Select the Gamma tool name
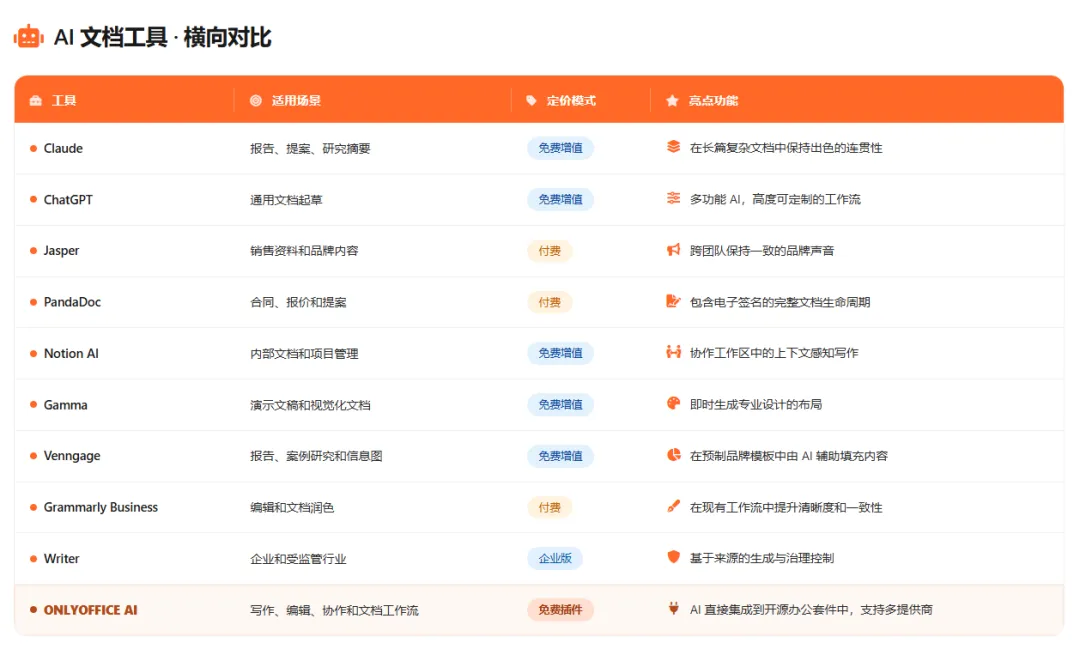This screenshot has width=1080, height=649. (65, 405)
